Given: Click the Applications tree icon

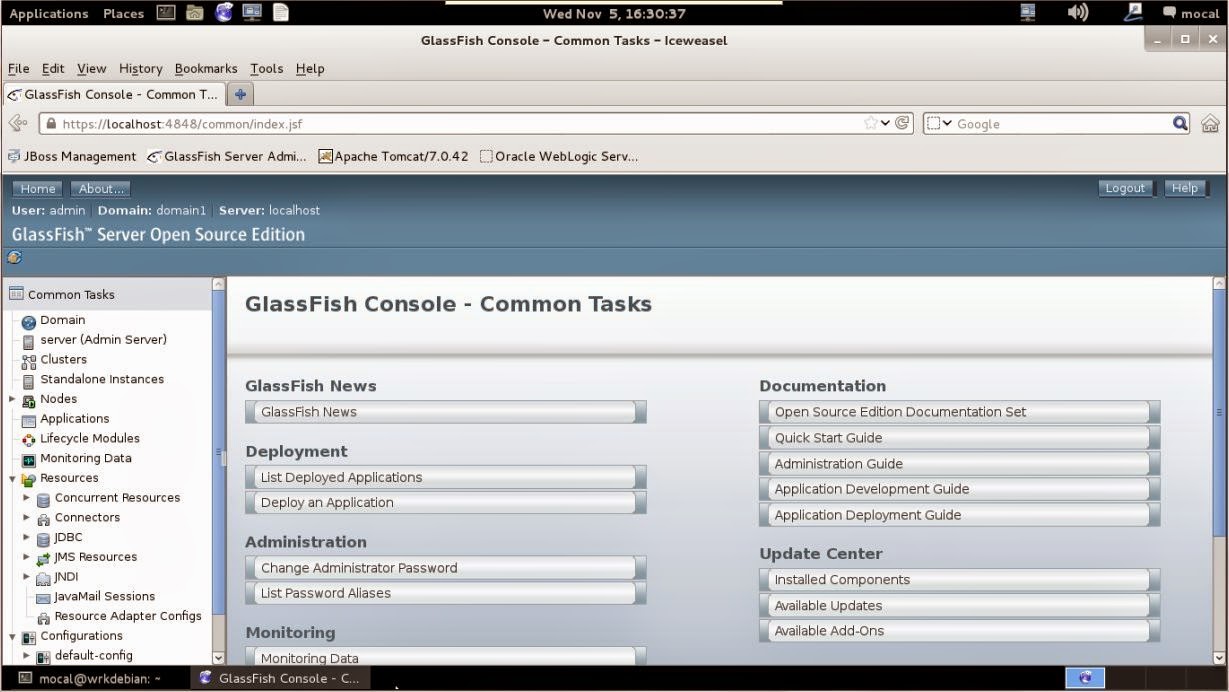Looking at the screenshot, I should pos(29,420).
